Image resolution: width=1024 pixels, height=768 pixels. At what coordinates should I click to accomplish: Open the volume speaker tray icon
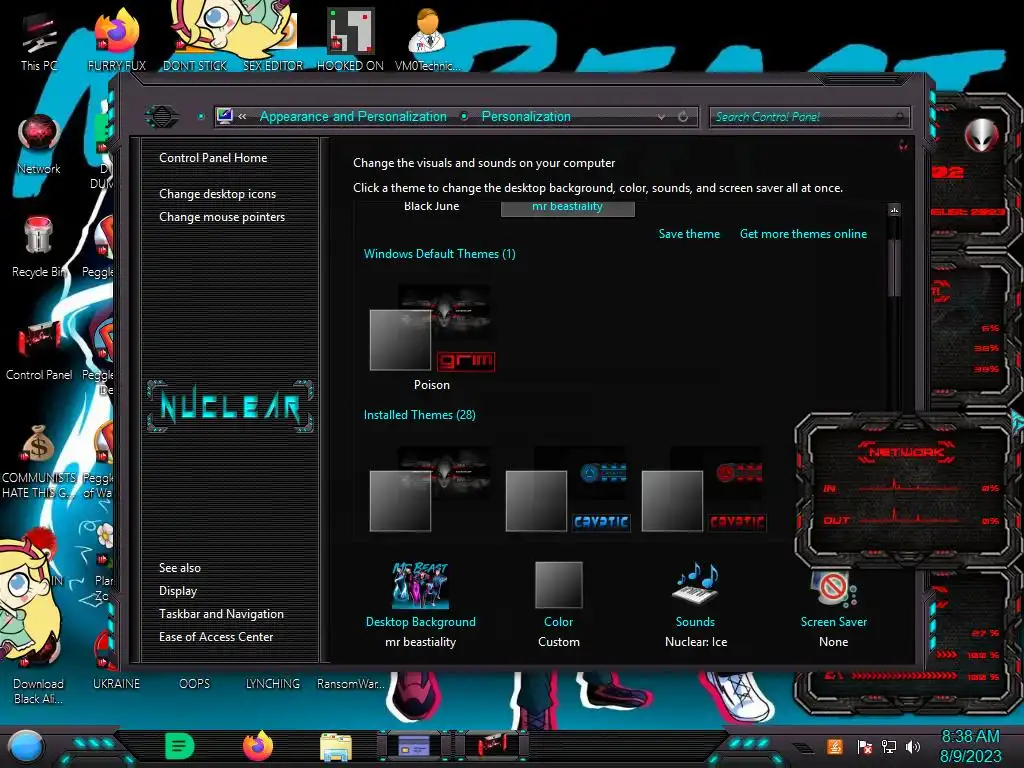pos(913,746)
